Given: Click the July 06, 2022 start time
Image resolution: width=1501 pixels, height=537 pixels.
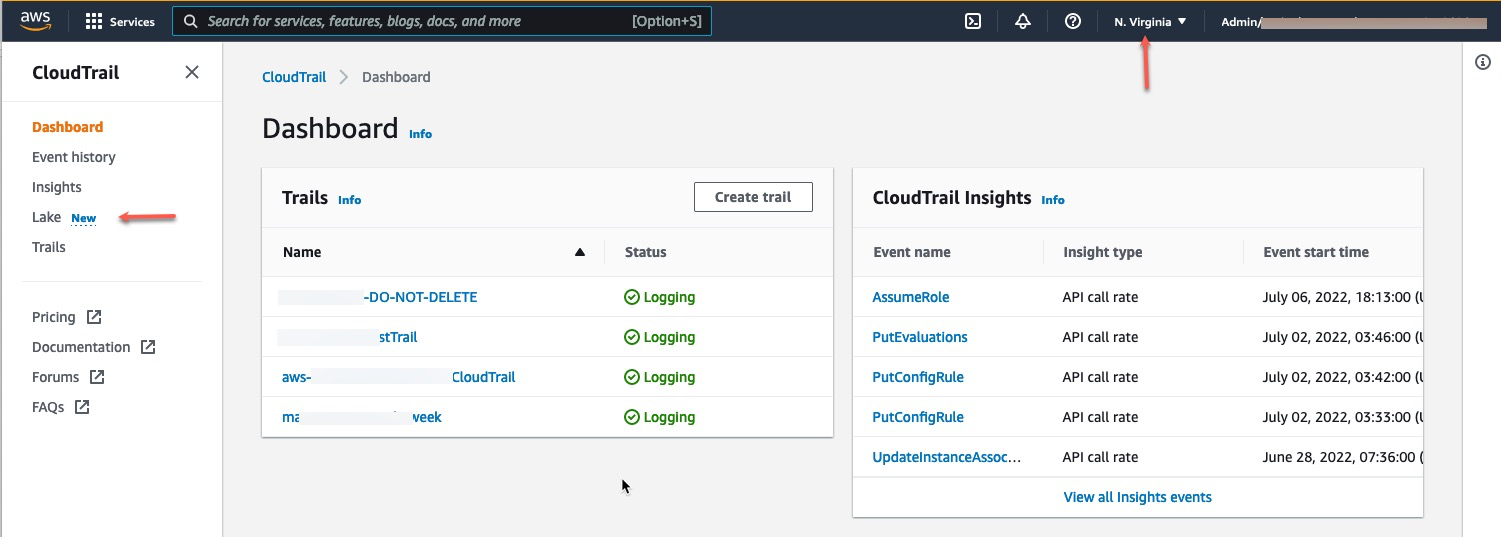Looking at the screenshot, I should pos(1342,297).
